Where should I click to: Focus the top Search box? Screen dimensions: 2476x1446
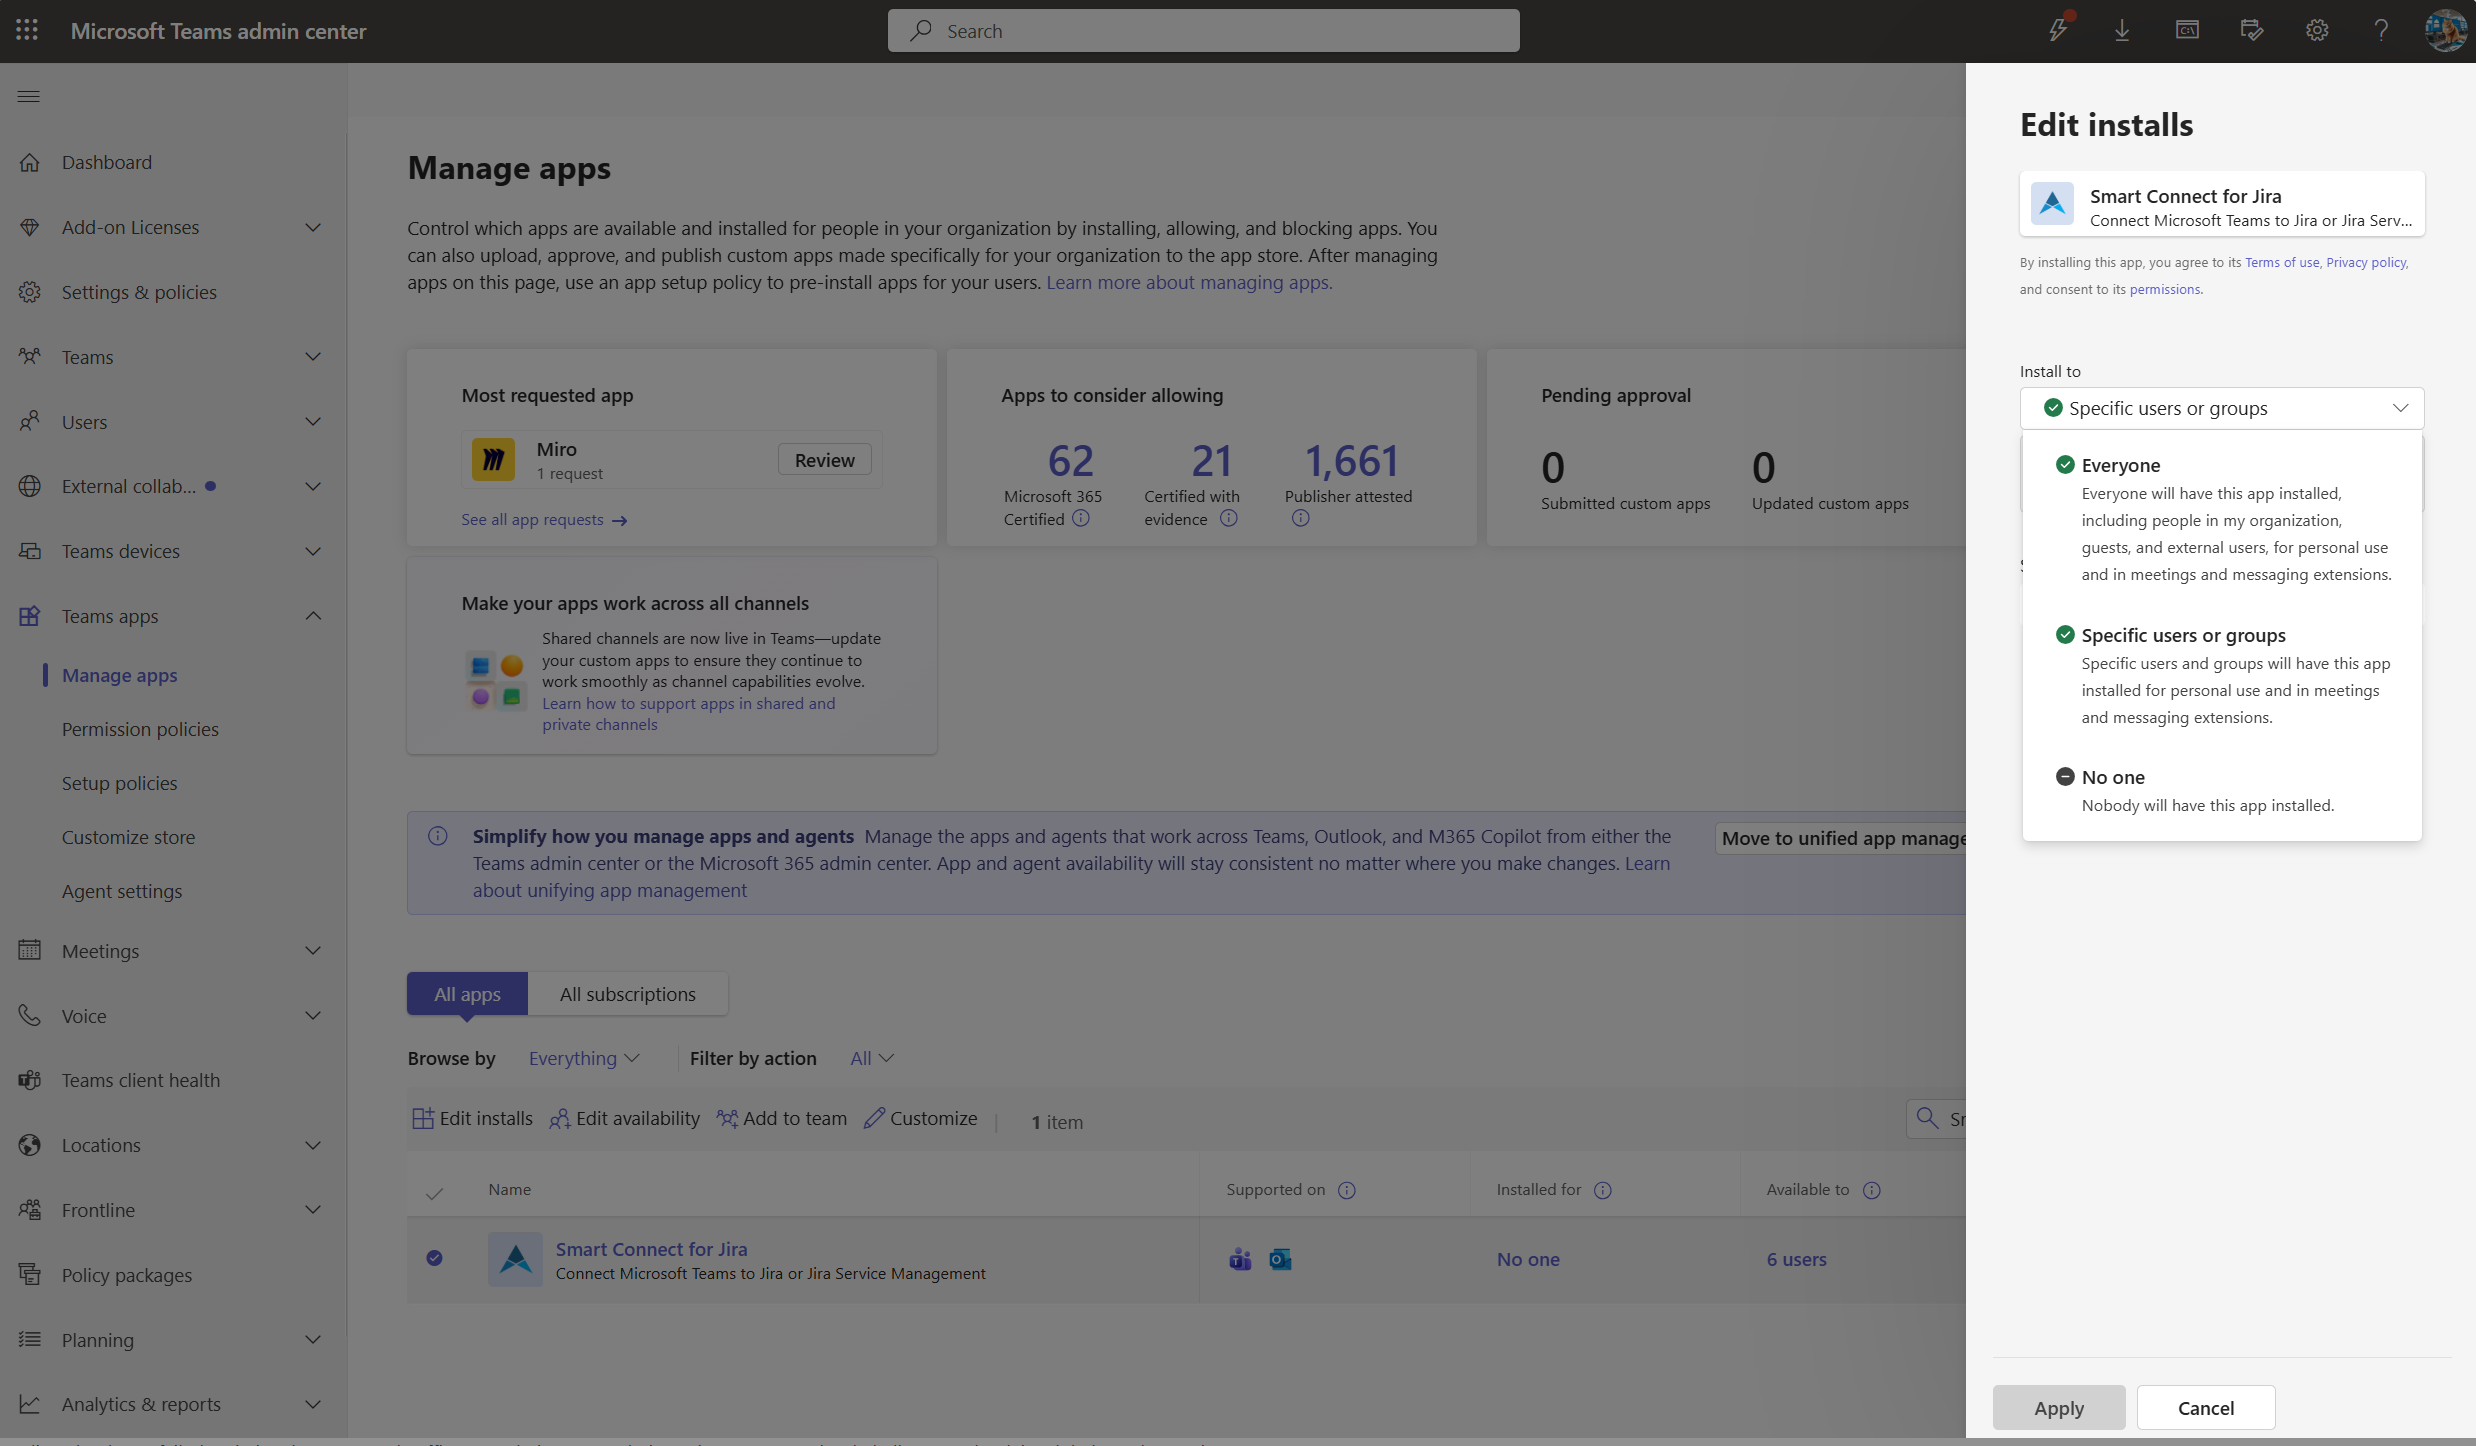(x=1203, y=31)
